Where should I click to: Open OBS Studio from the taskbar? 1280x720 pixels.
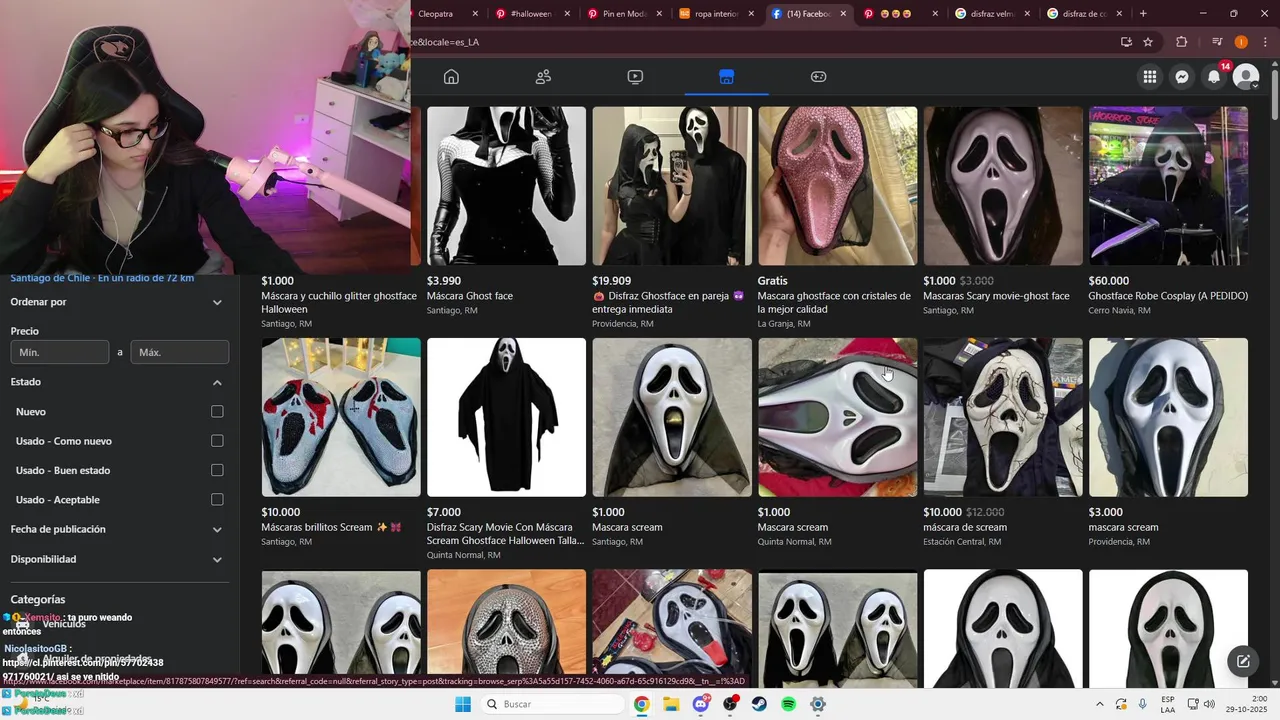(730, 704)
